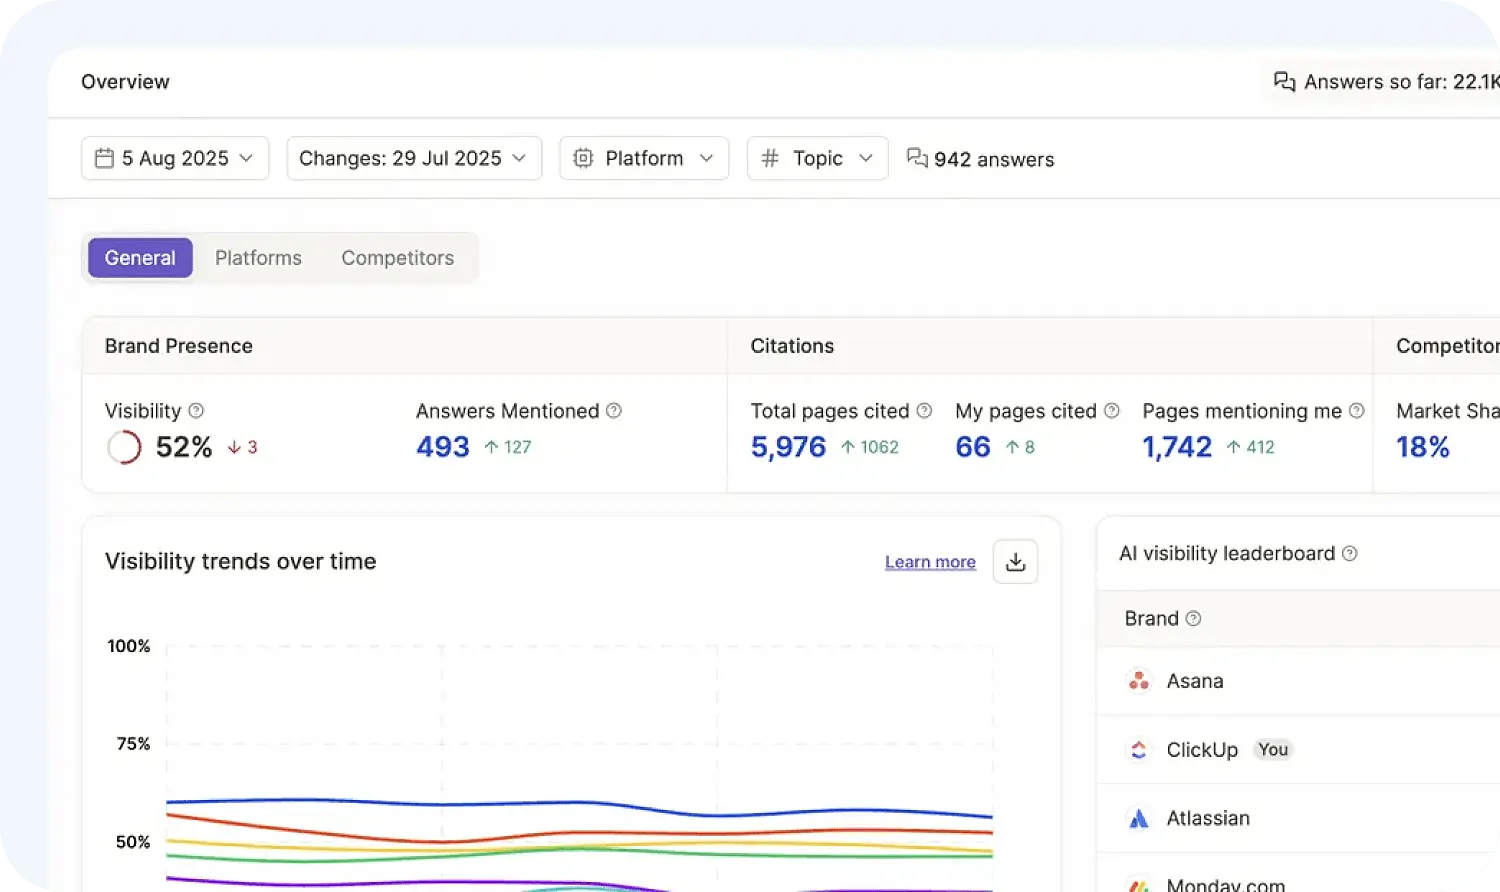Click the download icon on Visibility trends chart
This screenshot has height=892, width=1500.
pos(1015,562)
